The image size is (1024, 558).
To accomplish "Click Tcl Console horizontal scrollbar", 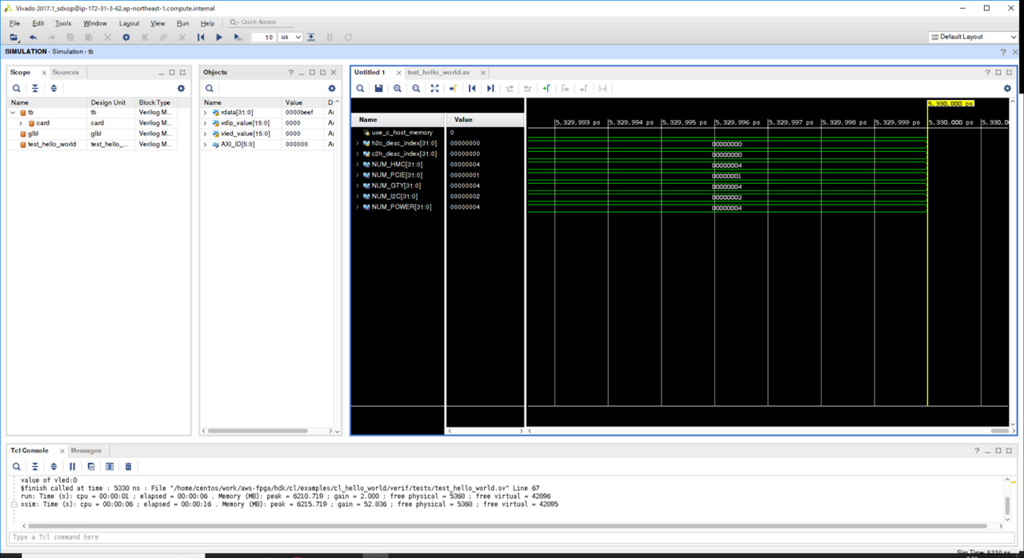I will [x=507, y=526].
